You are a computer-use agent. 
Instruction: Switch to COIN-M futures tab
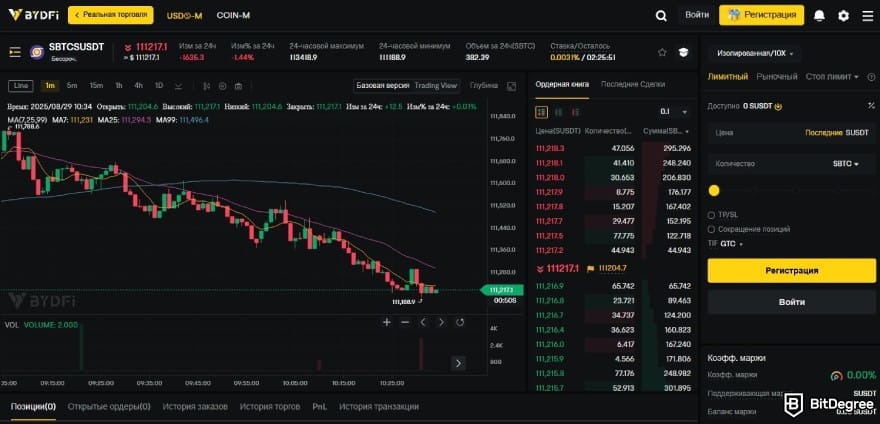pos(233,16)
